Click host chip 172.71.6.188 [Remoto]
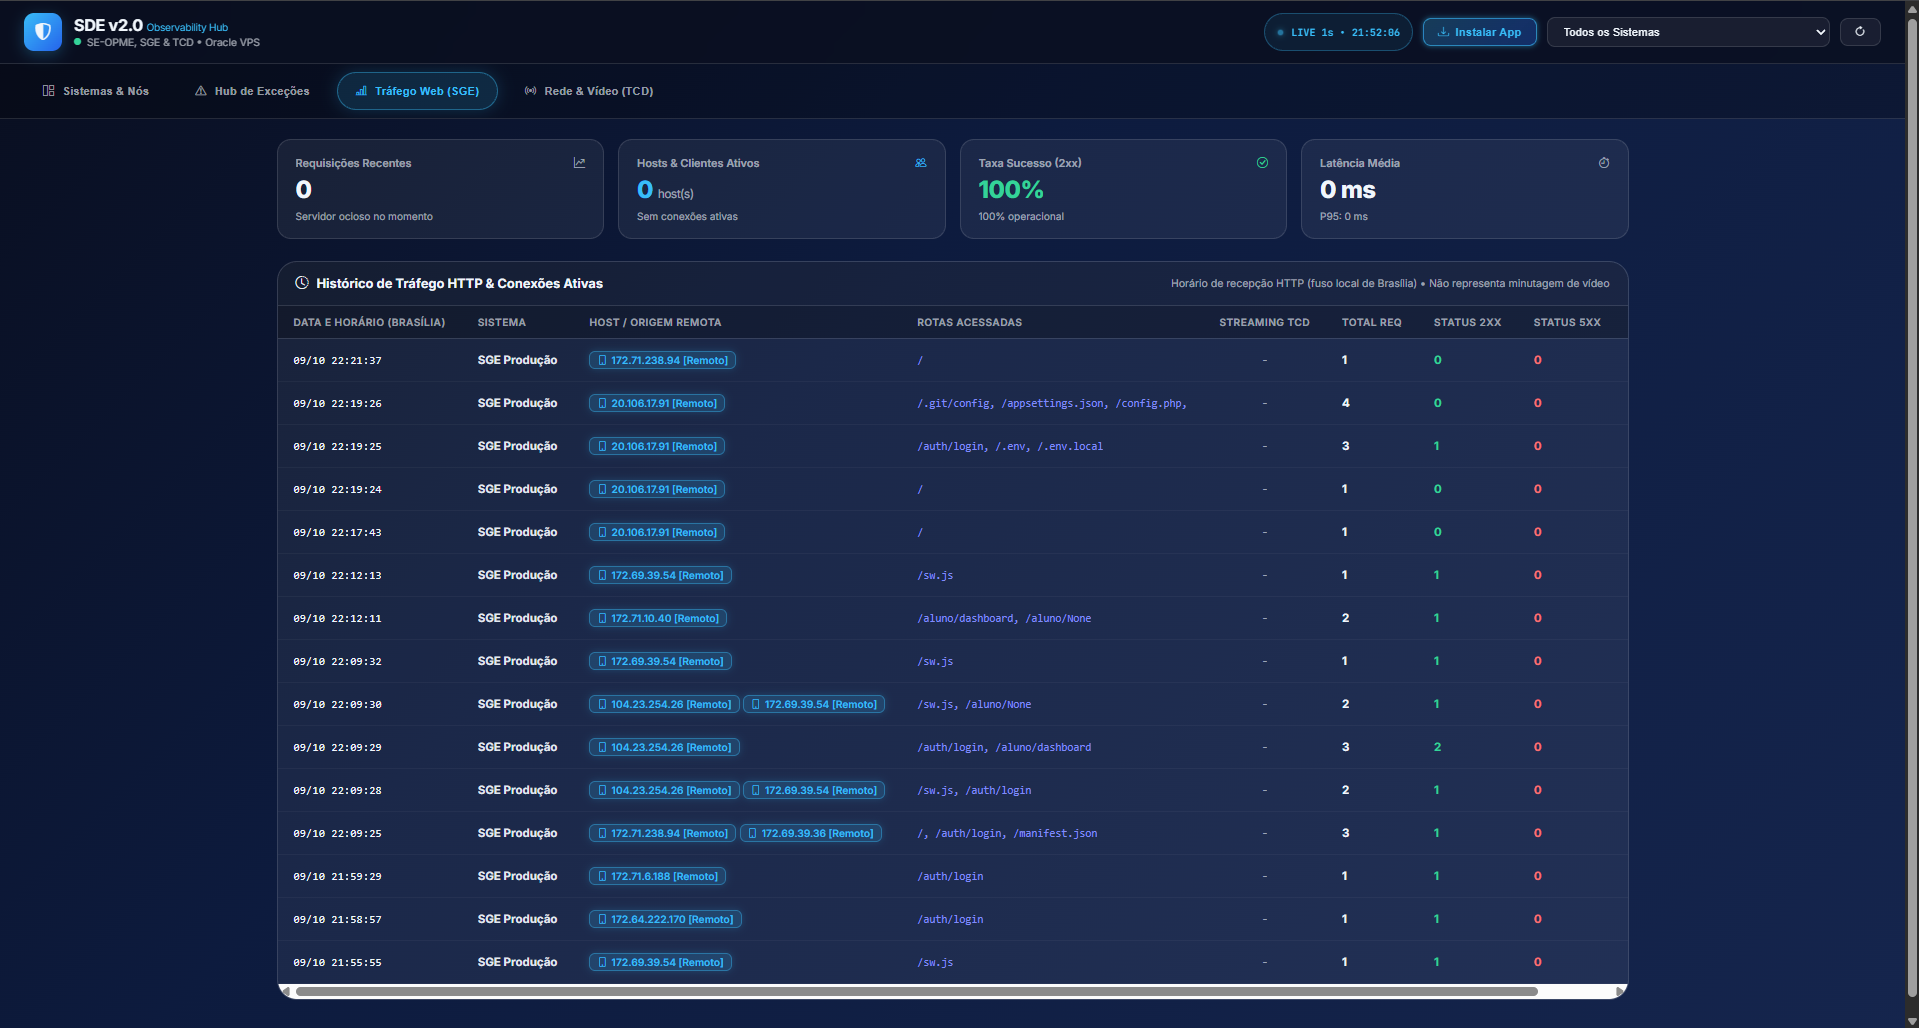Viewport: 1919px width, 1028px height. point(657,876)
